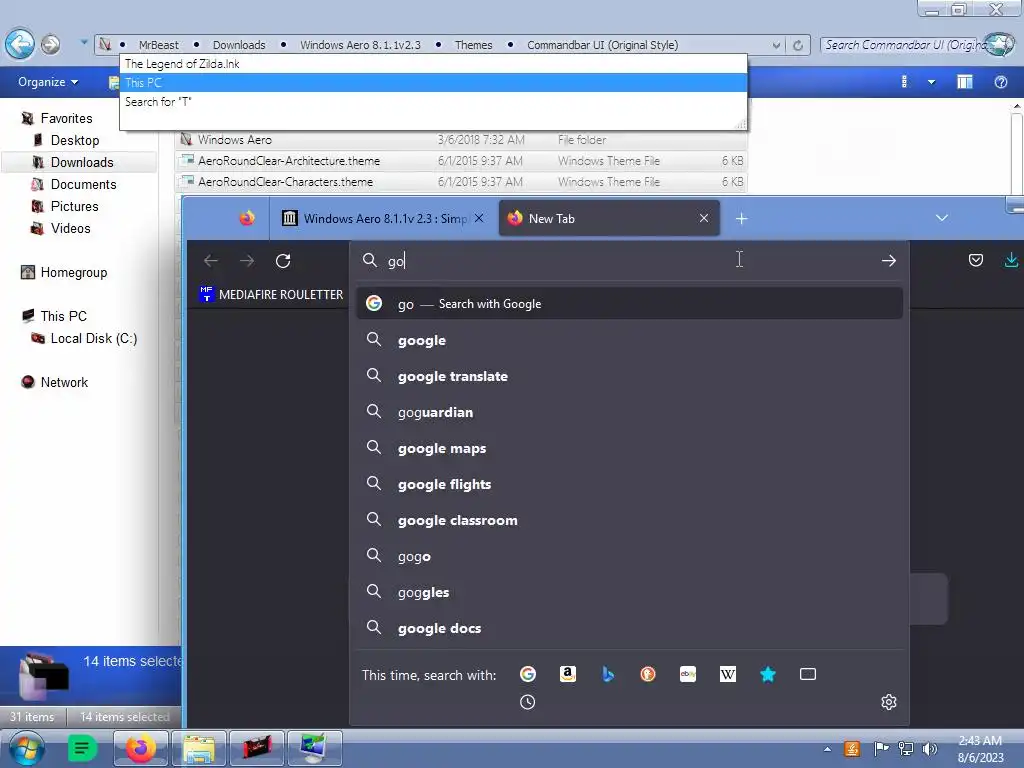
Task: Close the Windows Aero 8.1.1v 2.3 tab
Action: (479, 218)
